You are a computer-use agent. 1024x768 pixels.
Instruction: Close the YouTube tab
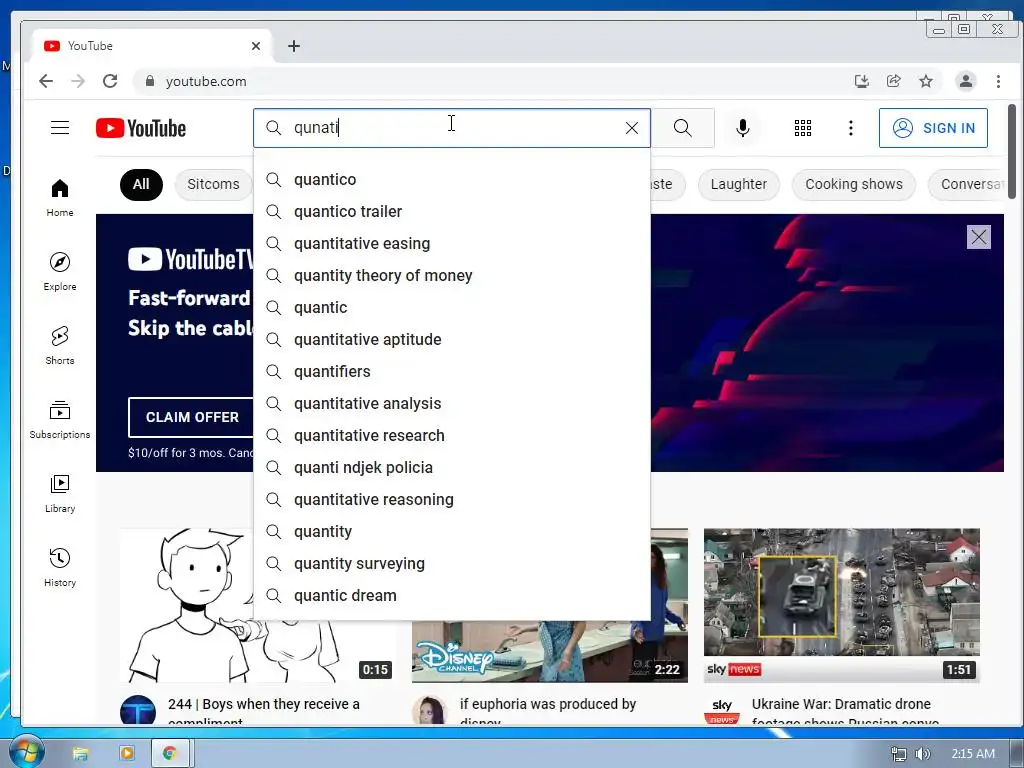click(x=256, y=46)
